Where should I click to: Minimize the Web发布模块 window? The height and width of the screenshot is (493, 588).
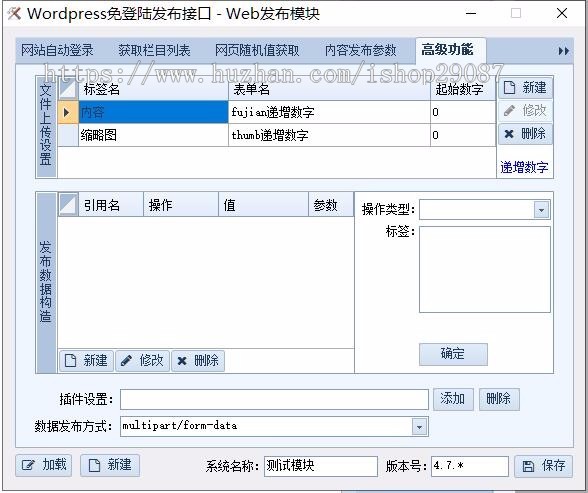[471, 13]
